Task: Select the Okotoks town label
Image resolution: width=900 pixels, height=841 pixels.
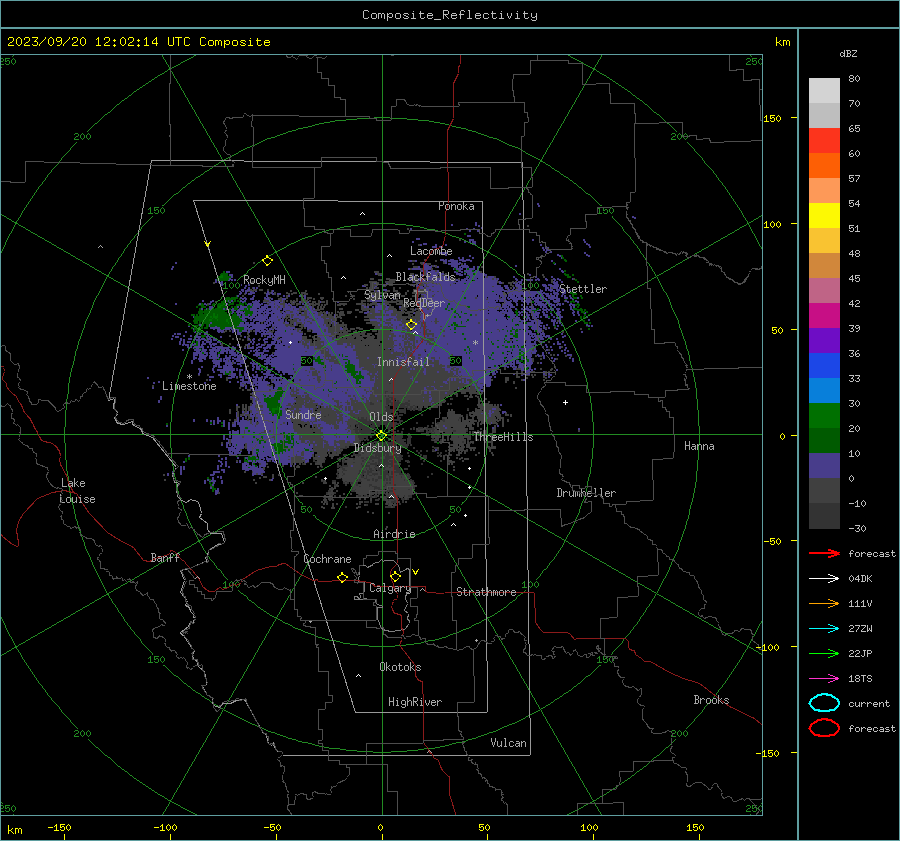Action: [400, 667]
